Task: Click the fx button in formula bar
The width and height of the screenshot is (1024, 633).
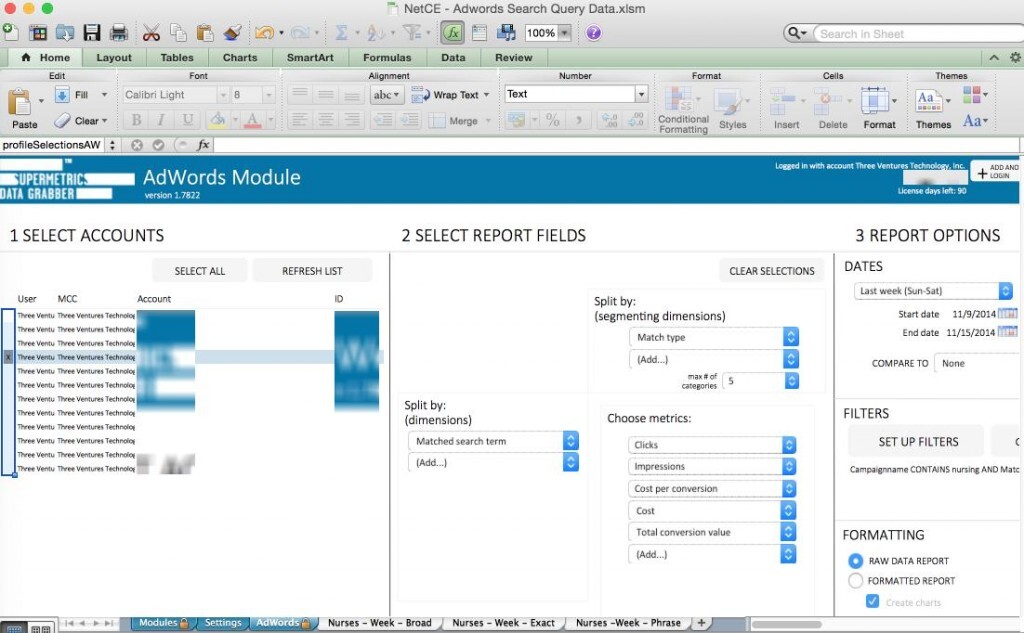Action: [x=203, y=145]
